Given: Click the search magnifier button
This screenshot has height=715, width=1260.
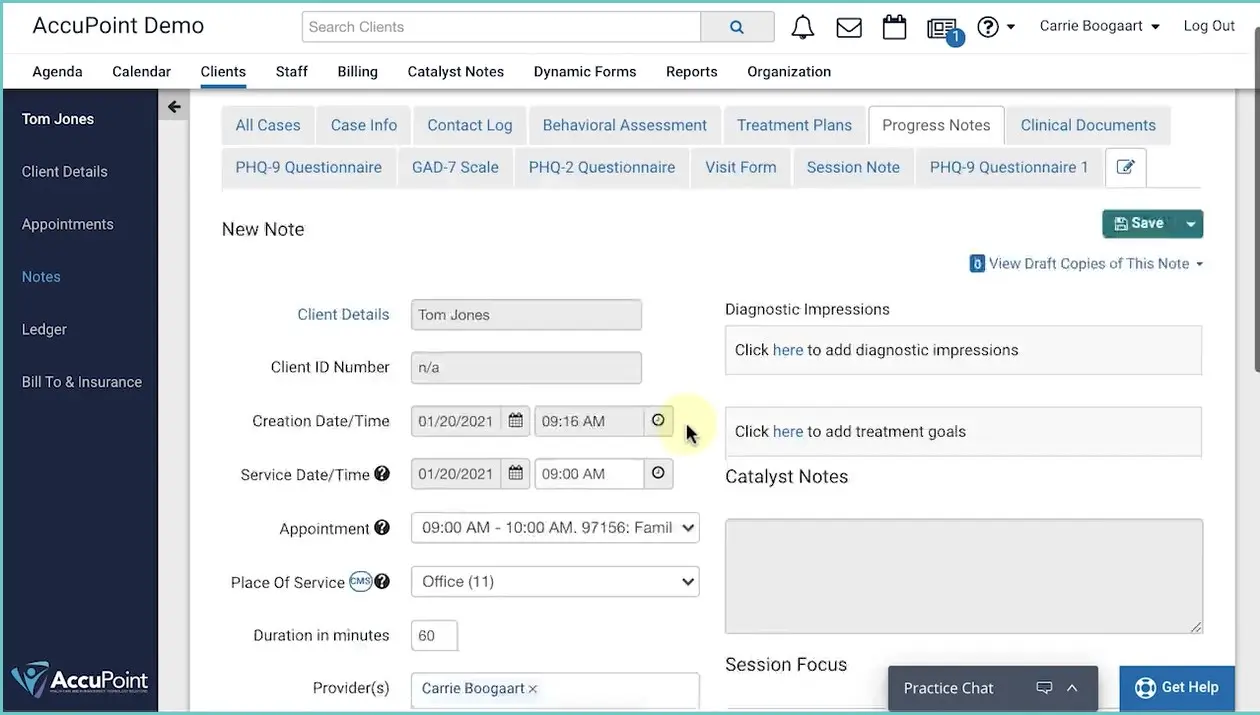Looking at the screenshot, I should [737, 26].
